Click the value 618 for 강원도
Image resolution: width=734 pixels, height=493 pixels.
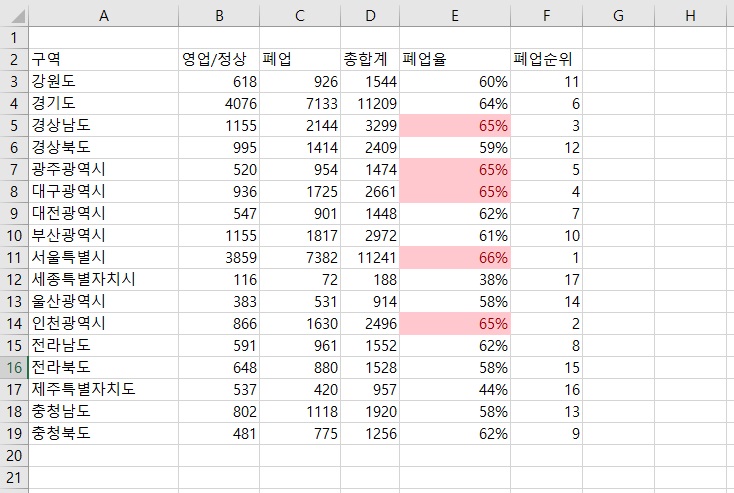(x=219, y=81)
